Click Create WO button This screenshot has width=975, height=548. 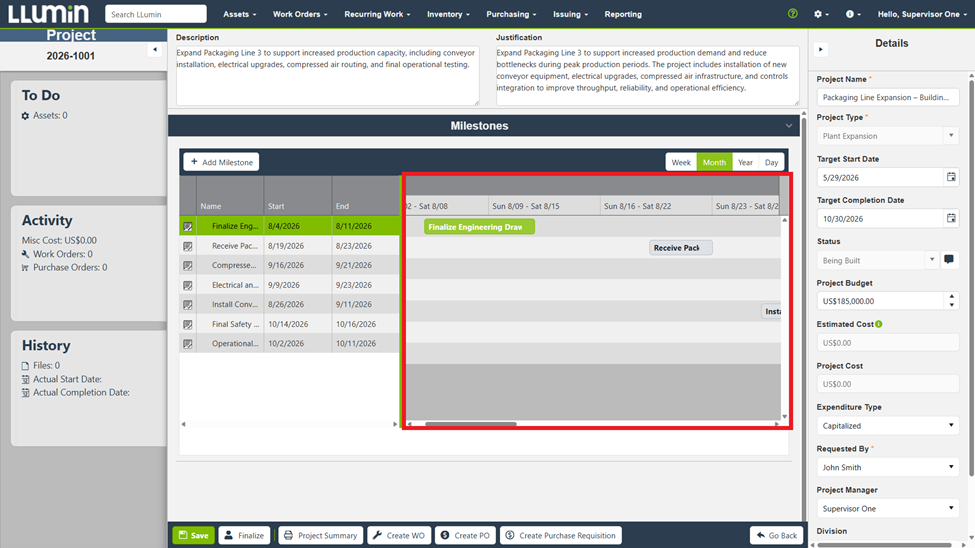point(399,535)
